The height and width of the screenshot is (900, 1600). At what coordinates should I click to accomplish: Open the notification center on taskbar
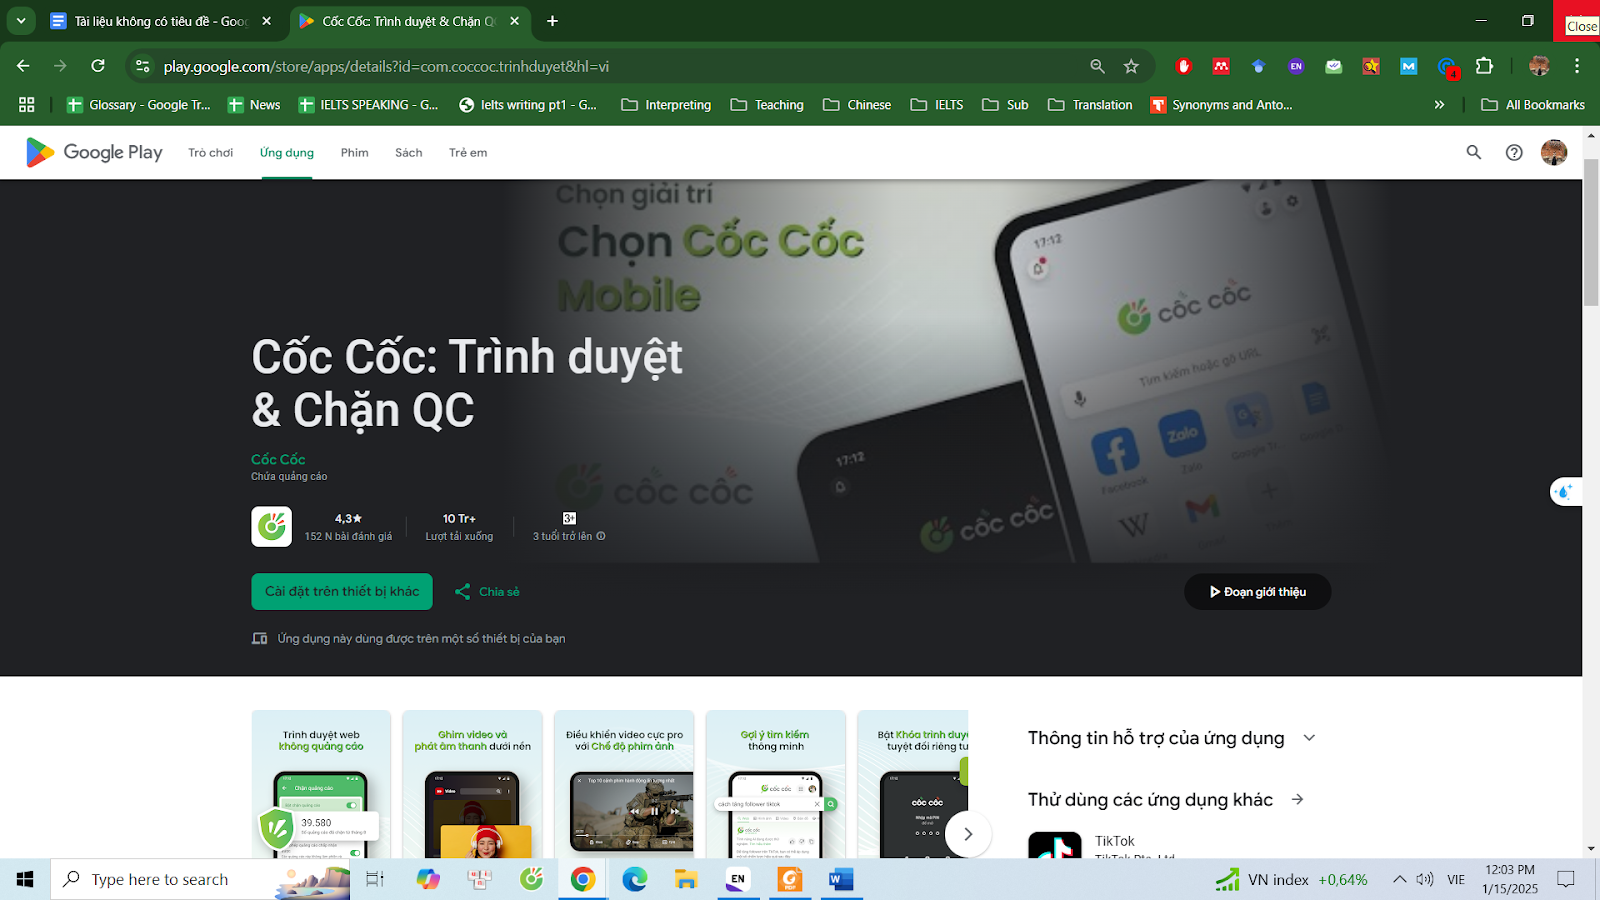(x=1566, y=879)
